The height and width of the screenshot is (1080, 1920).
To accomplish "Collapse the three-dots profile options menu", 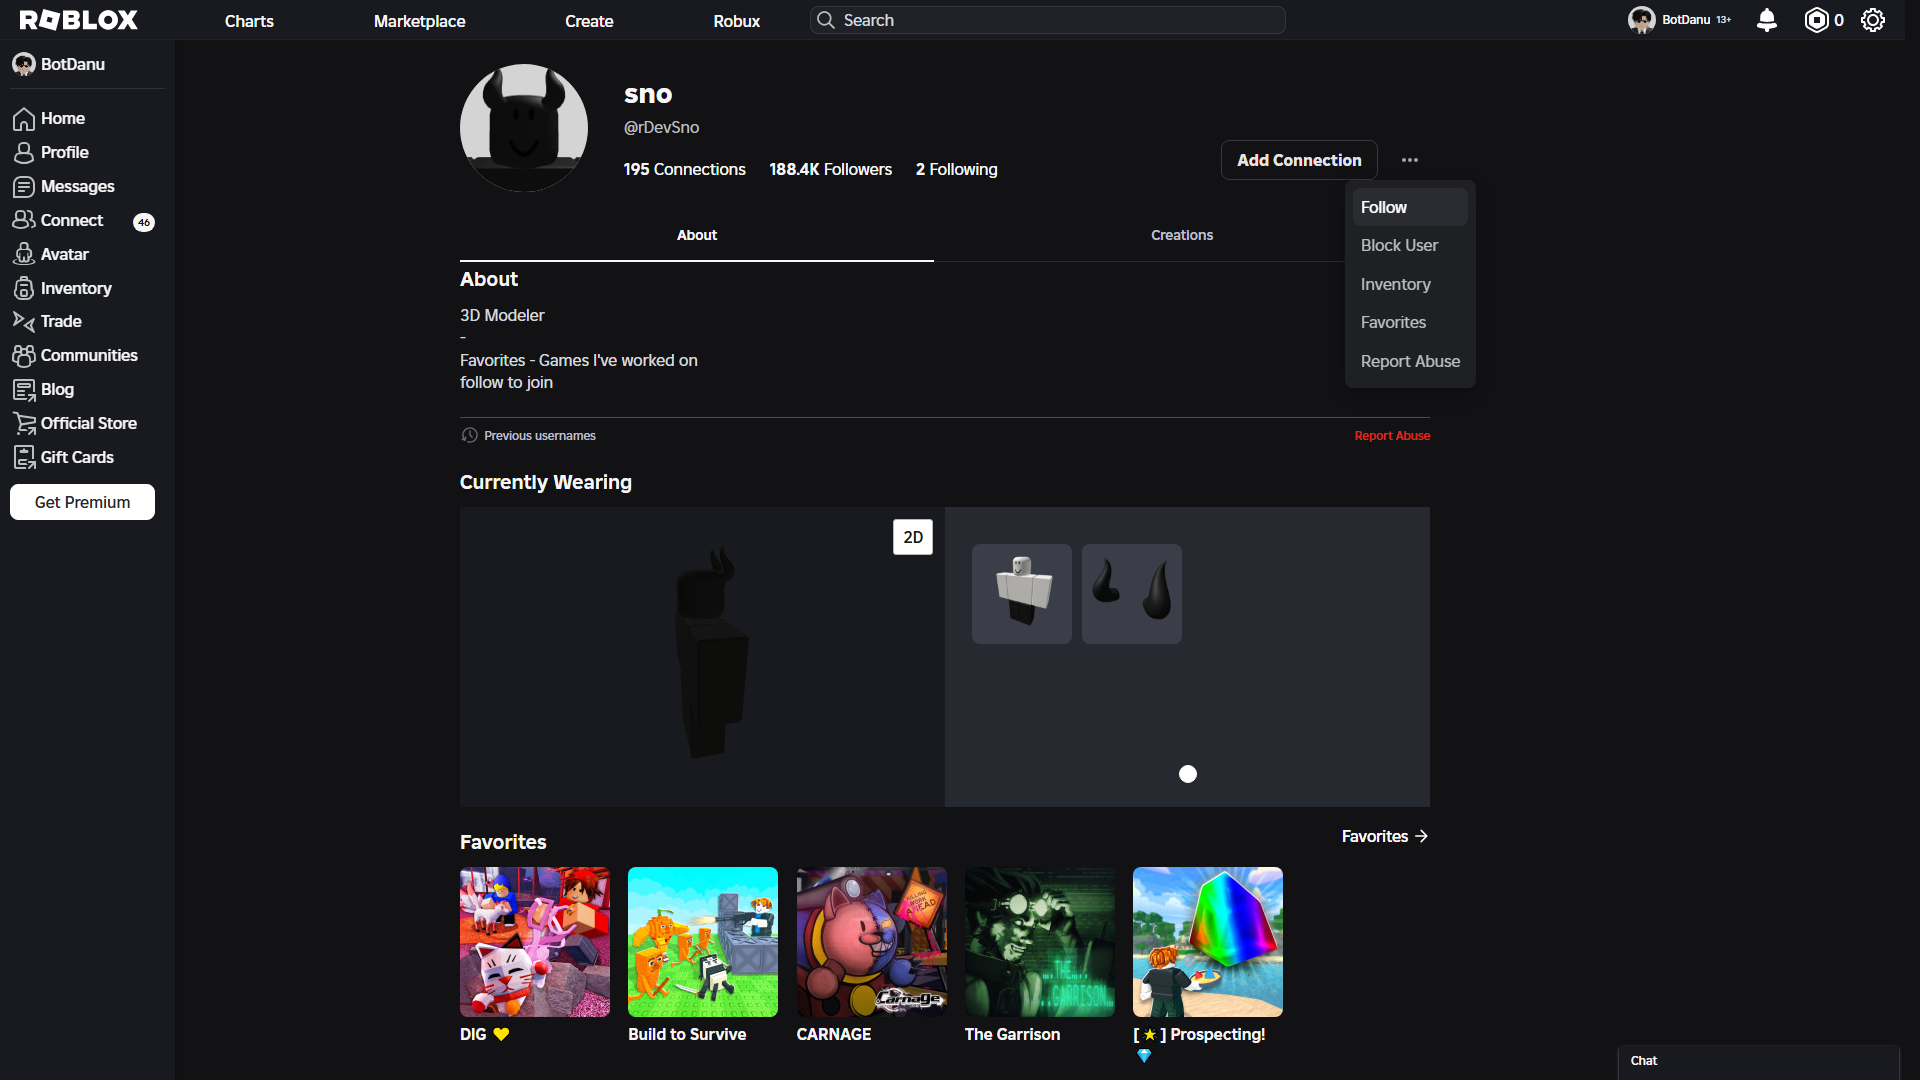I will (1409, 160).
